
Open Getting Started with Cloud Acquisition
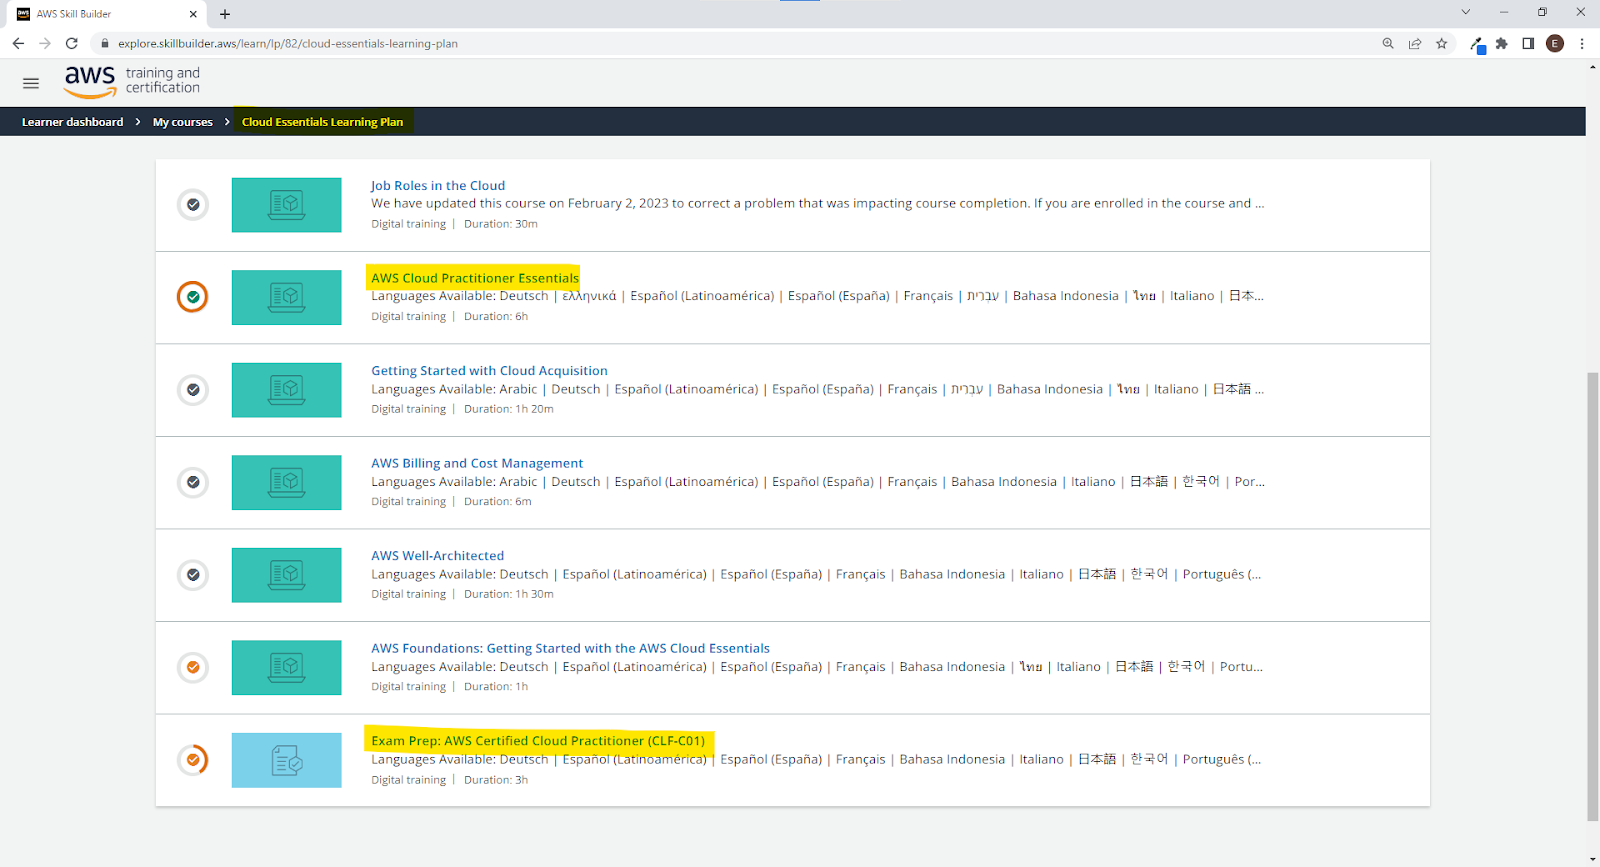[x=489, y=370]
